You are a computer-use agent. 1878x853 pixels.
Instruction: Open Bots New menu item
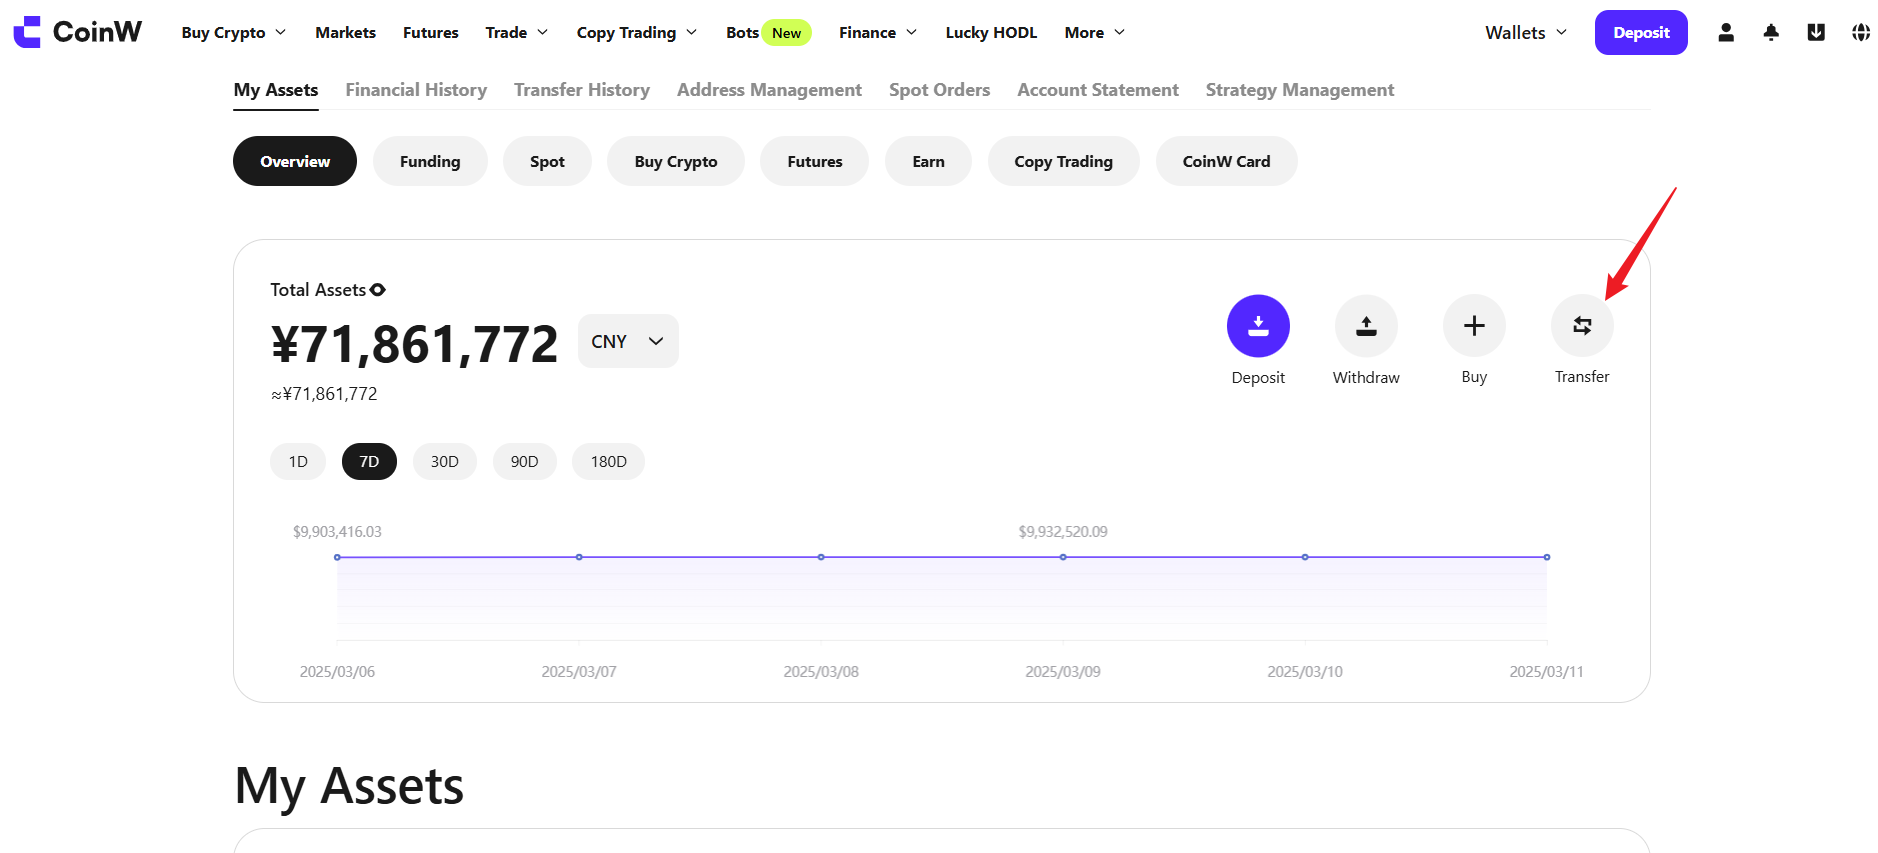(x=768, y=32)
